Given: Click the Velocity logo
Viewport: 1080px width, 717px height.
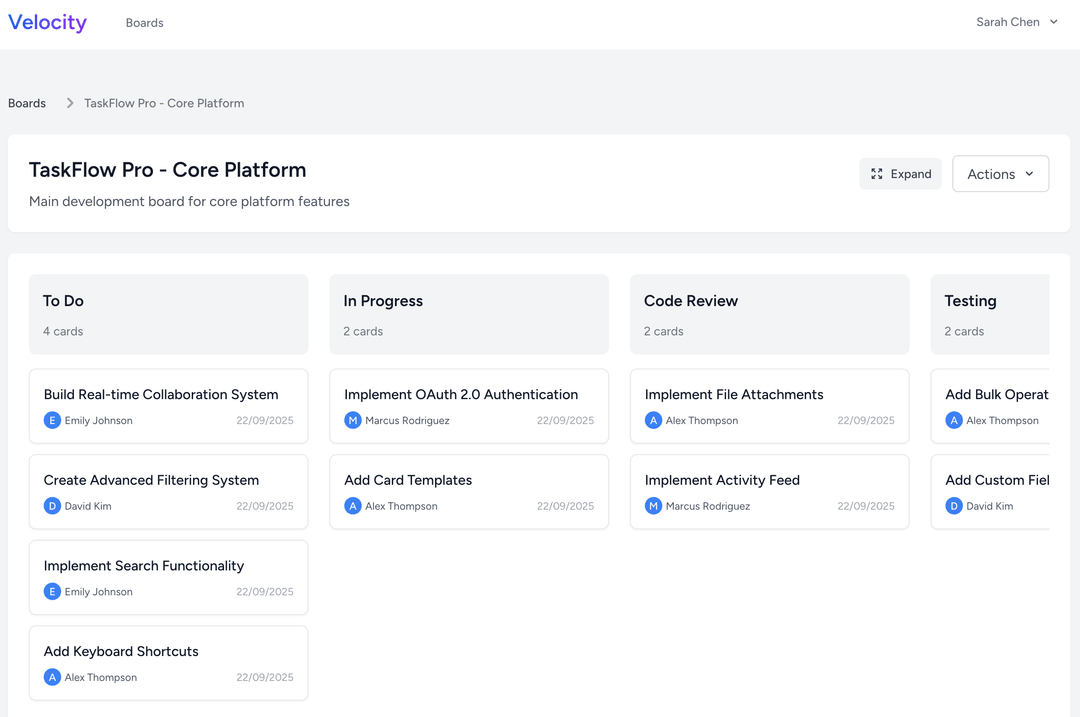Looking at the screenshot, I should 47,22.
